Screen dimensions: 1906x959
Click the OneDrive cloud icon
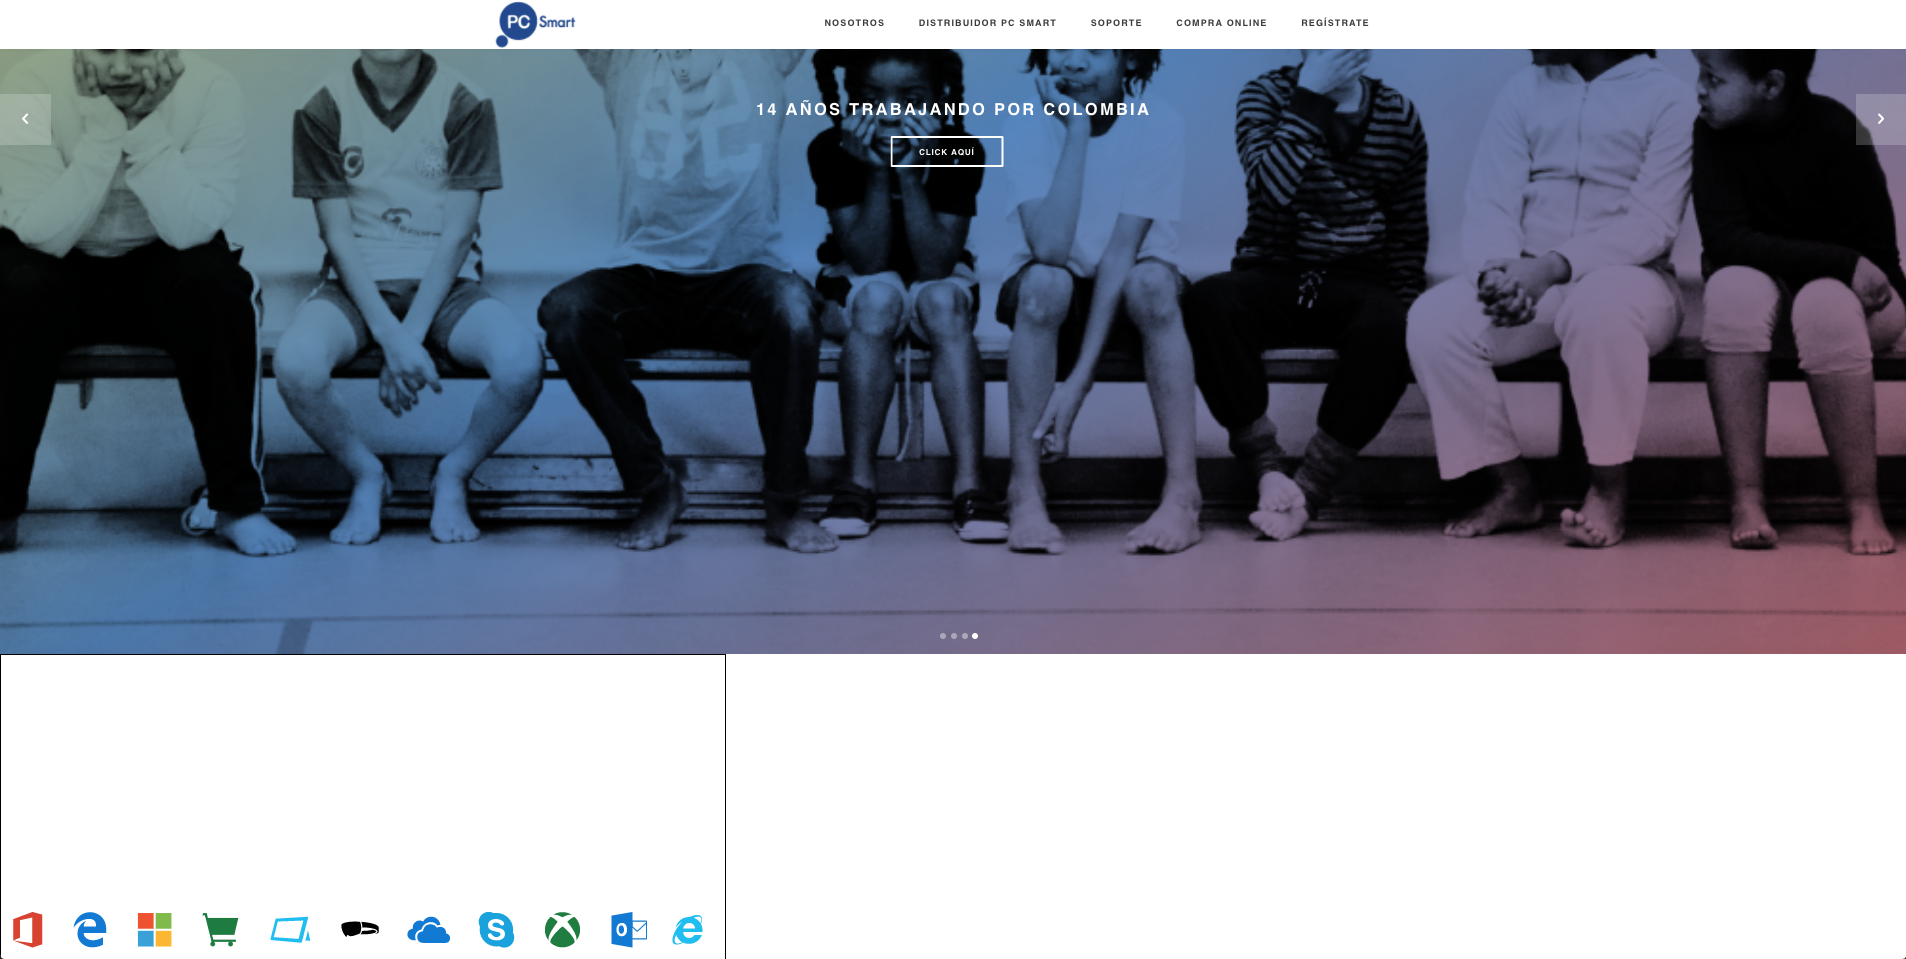[429, 931]
